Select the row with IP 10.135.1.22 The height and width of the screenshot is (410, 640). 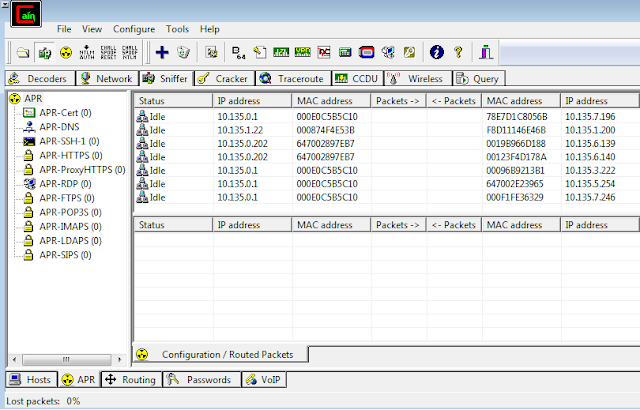[386, 130]
